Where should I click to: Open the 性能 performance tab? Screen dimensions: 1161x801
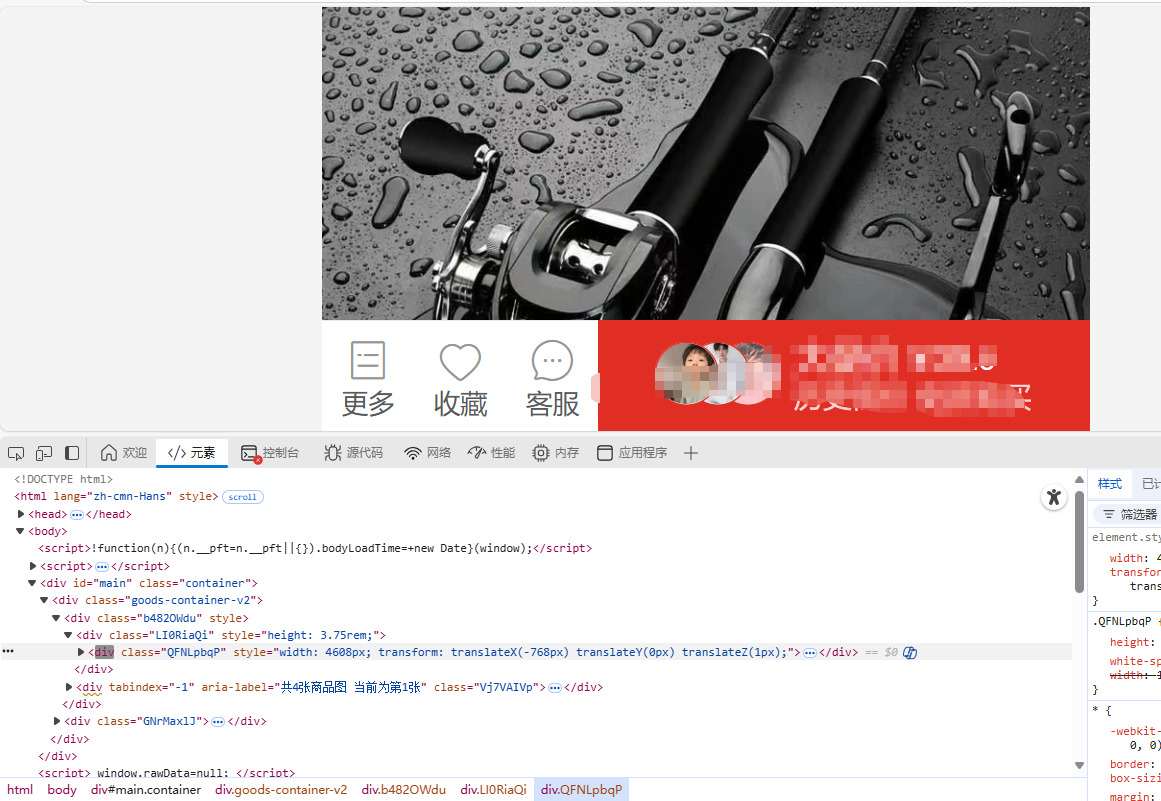point(491,452)
